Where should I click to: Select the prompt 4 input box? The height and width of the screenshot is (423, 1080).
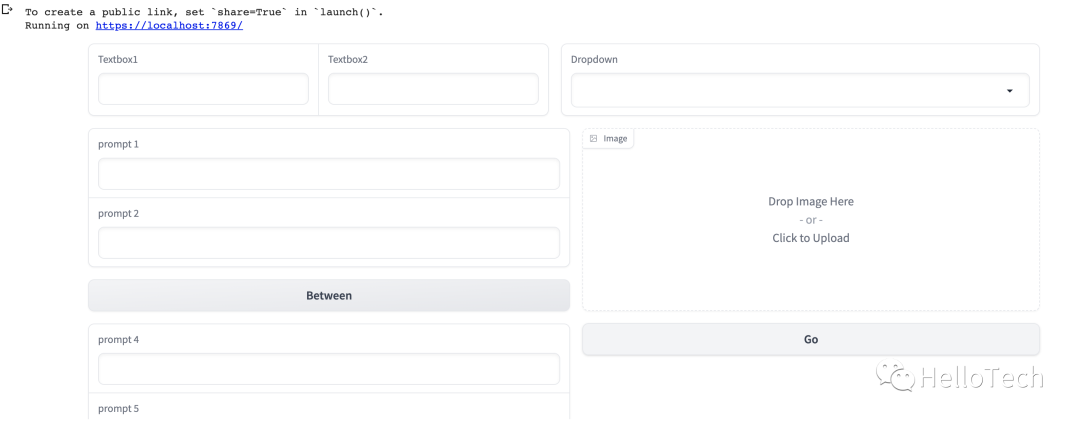(x=328, y=369)
